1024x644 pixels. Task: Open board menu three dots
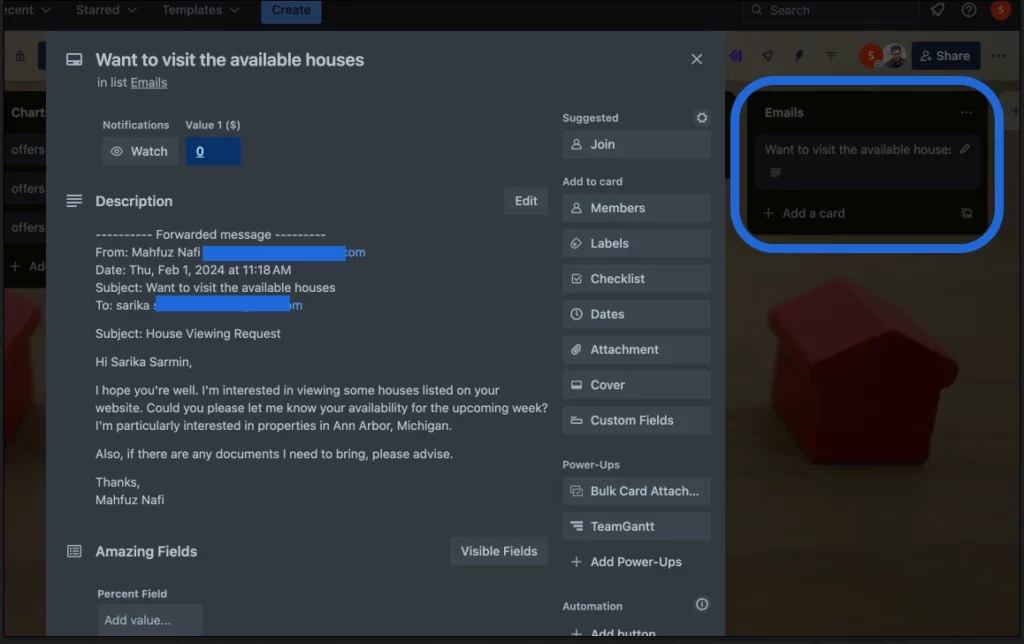(x=998, y=56)
